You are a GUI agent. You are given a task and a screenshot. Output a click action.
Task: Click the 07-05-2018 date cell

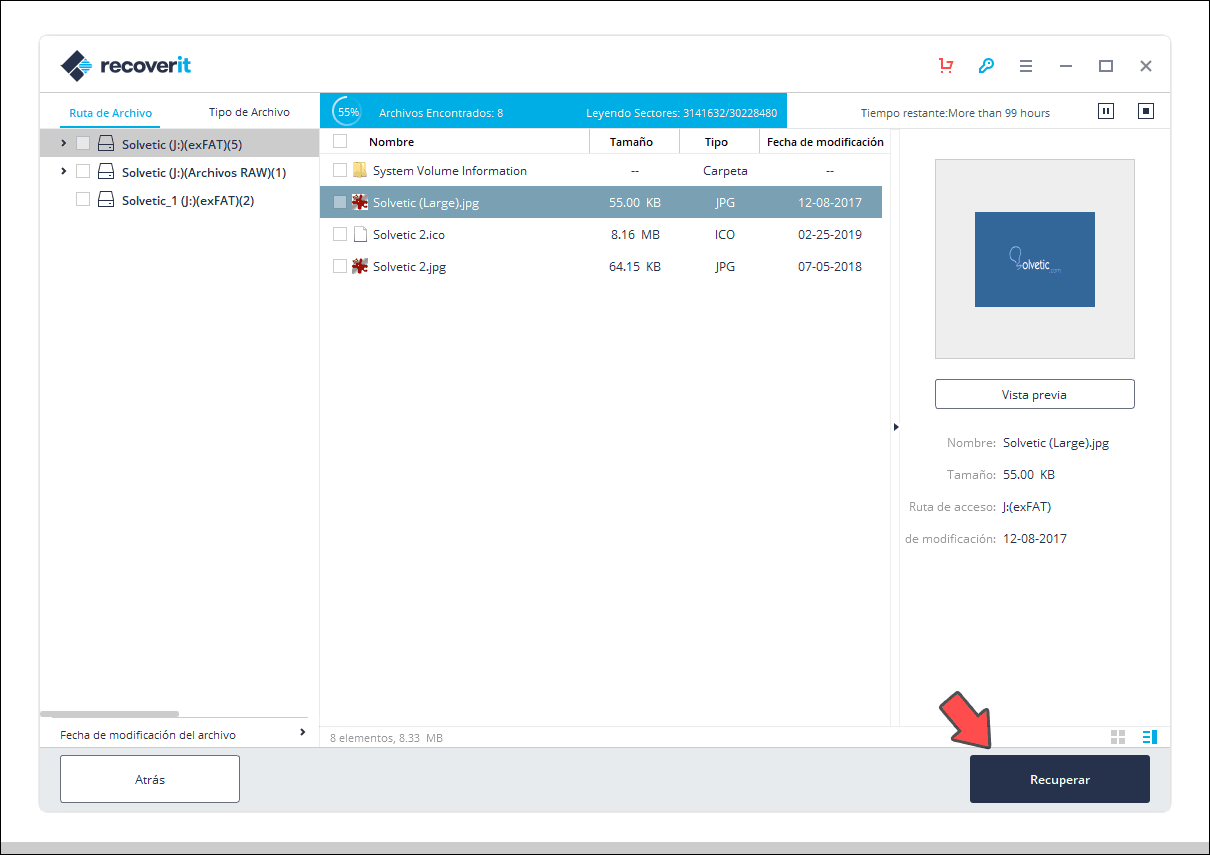coord(830,266)
